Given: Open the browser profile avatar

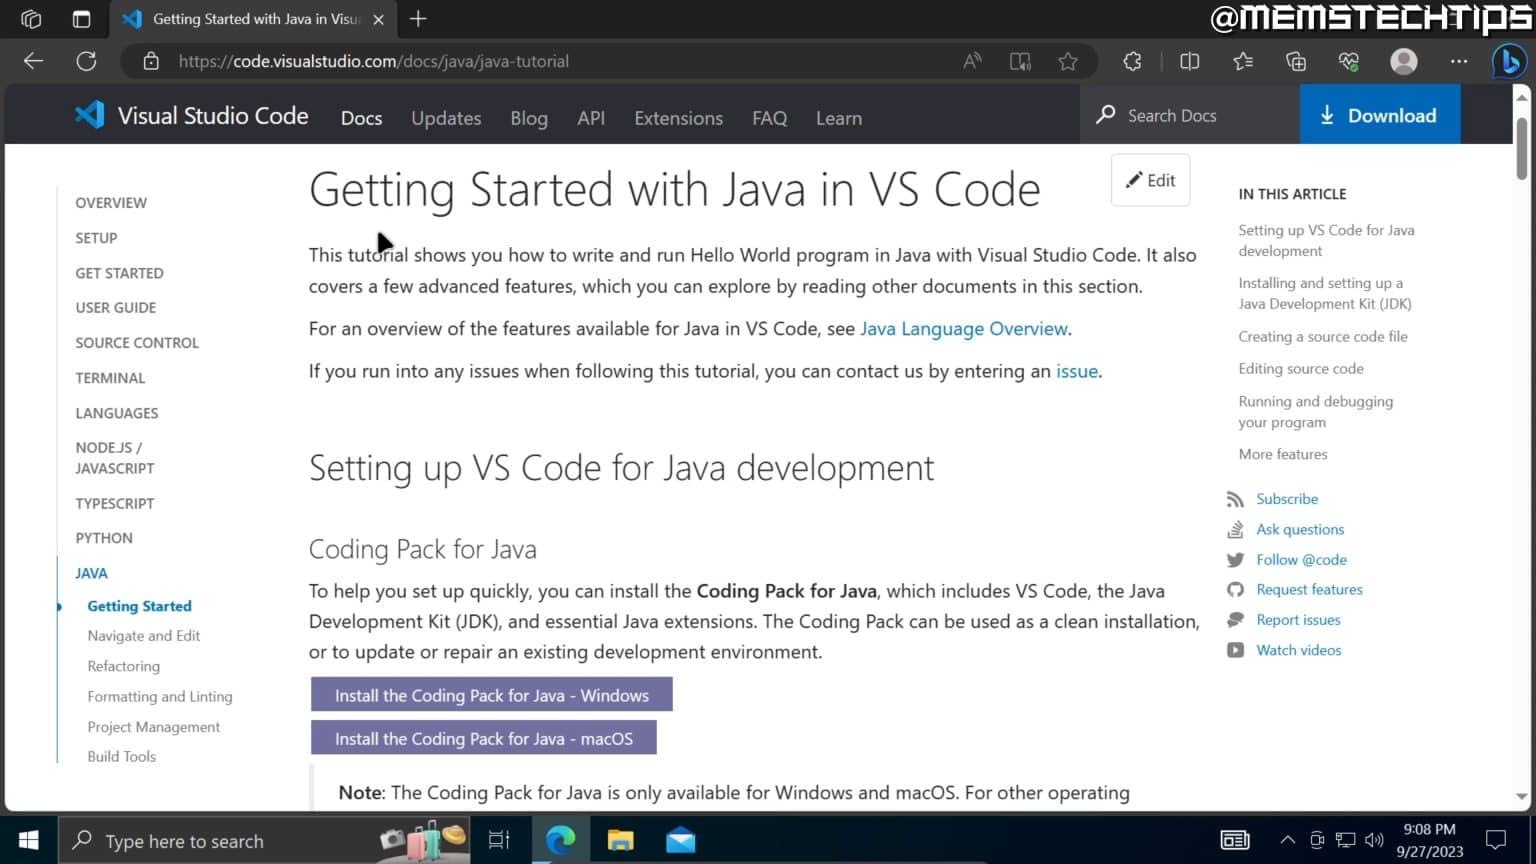Looking at the screenshot, I should click(x=1404, y=61).
